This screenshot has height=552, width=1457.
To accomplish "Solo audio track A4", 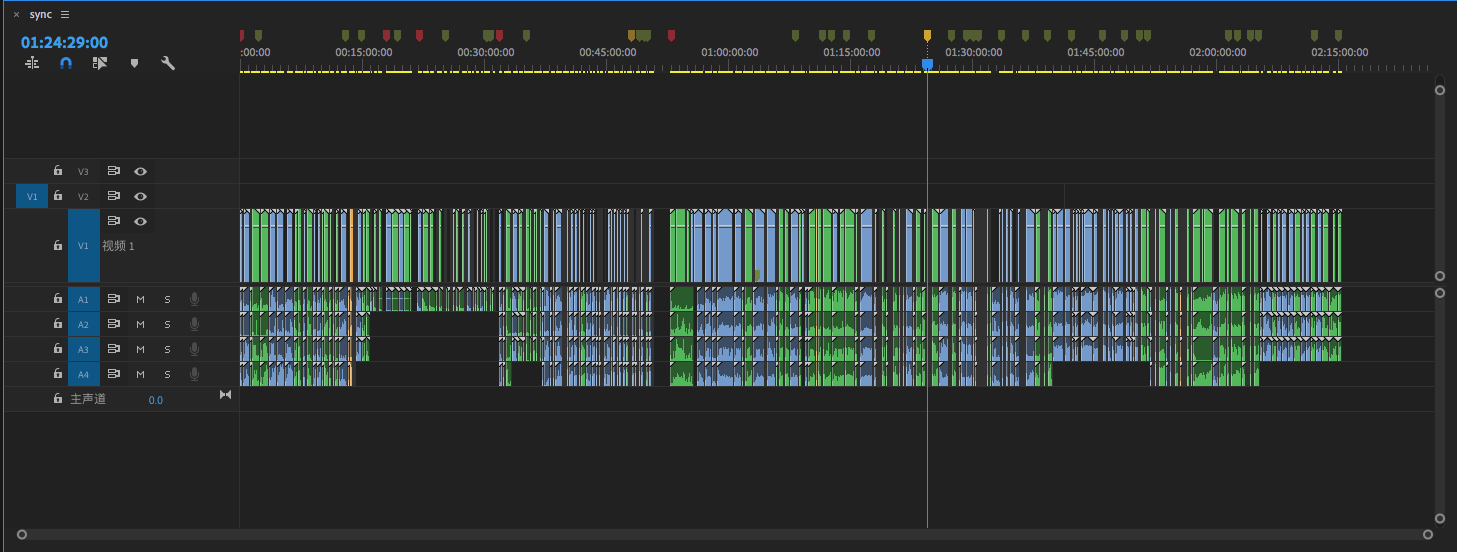I will pyautogui.click(x=167, y=374).
